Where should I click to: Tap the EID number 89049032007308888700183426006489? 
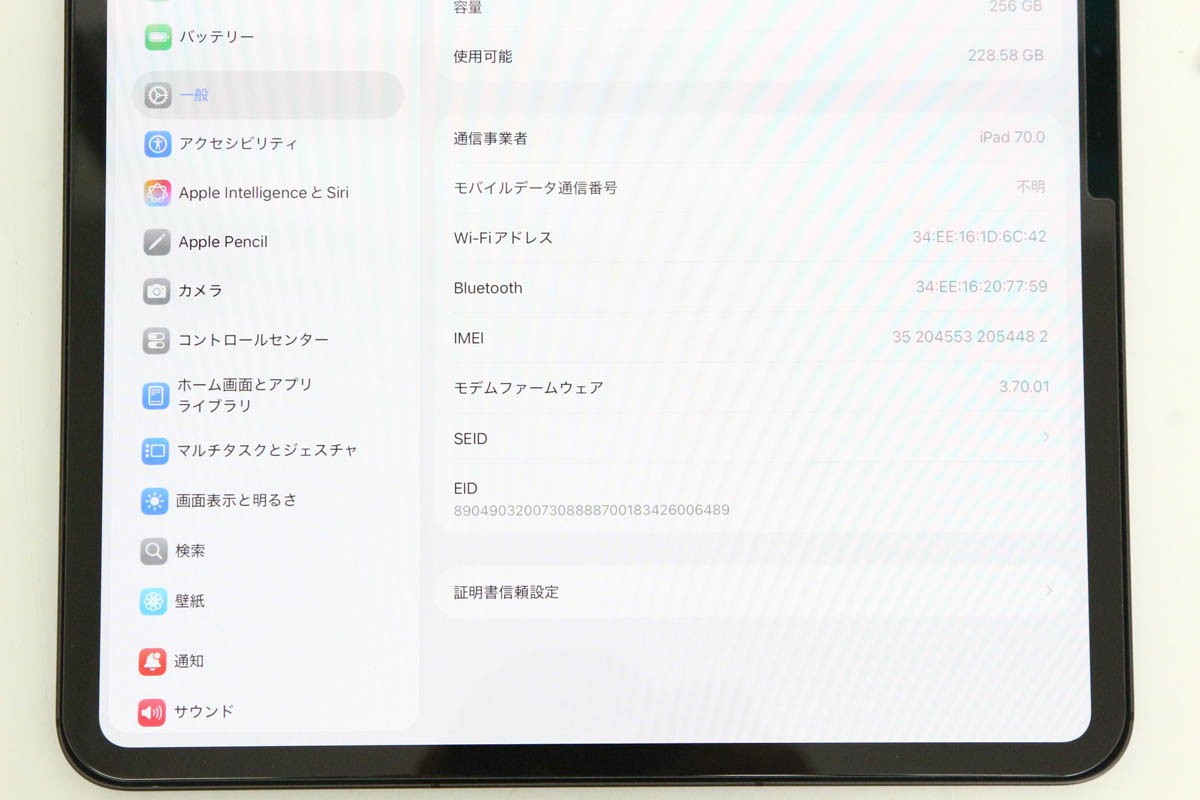591,510
